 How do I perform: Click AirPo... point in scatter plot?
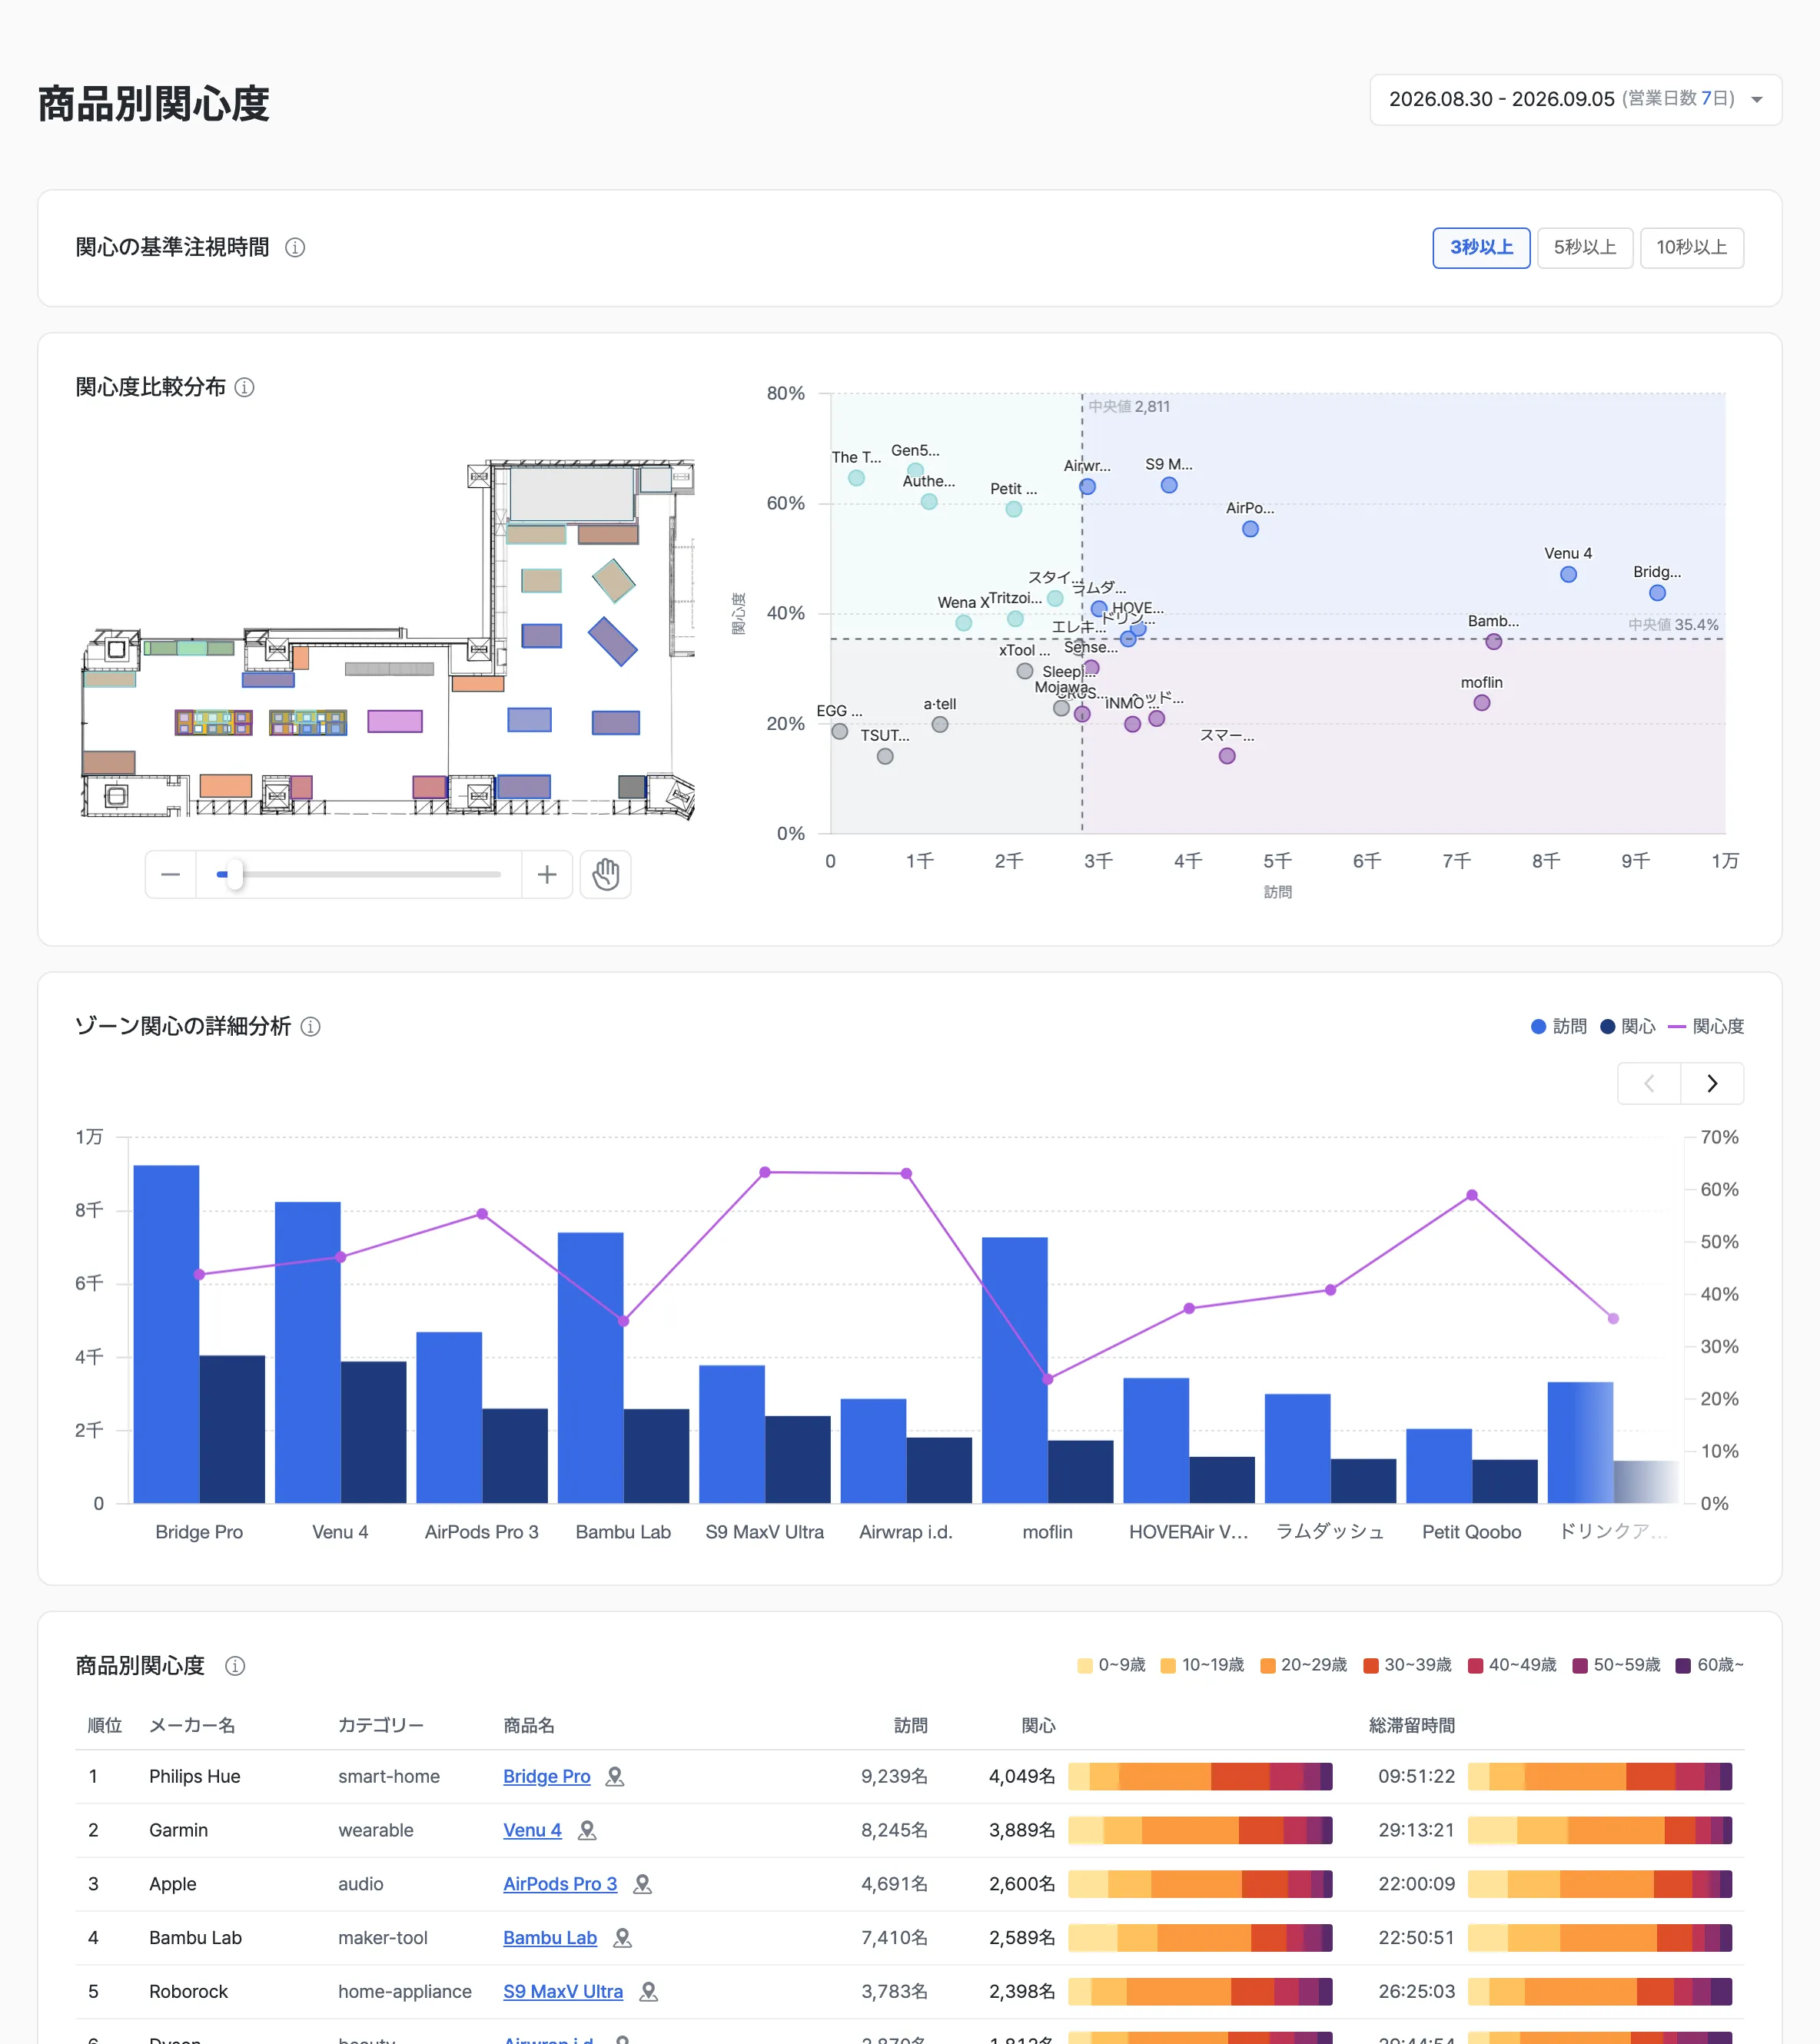click(x=1250, y=529)
